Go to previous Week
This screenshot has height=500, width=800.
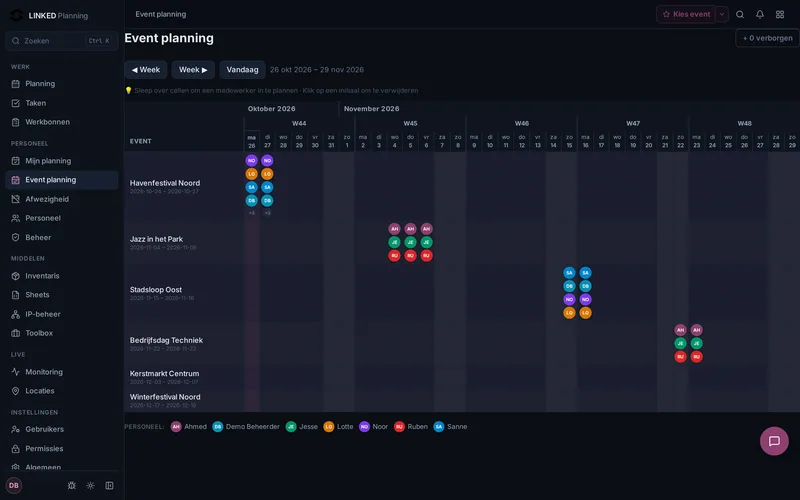146,70
